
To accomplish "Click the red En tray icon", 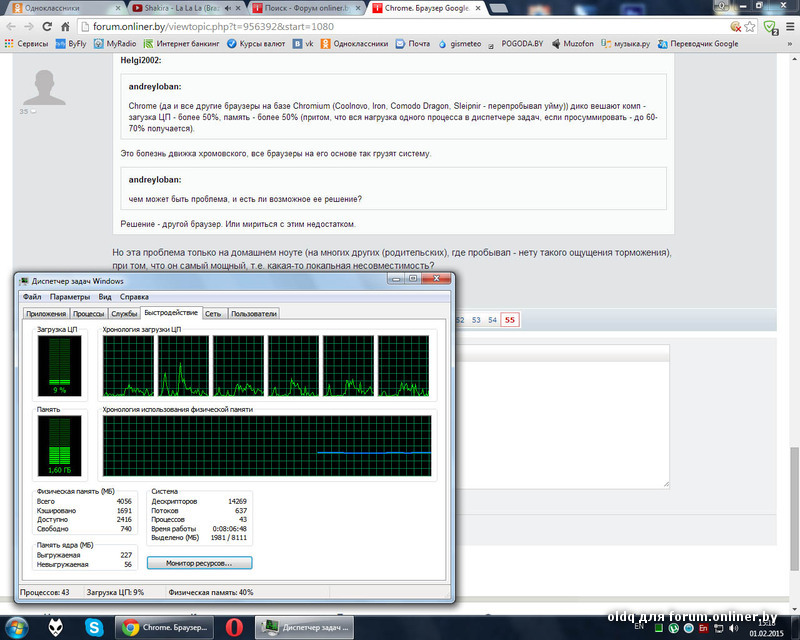I will tap(703, 628).
